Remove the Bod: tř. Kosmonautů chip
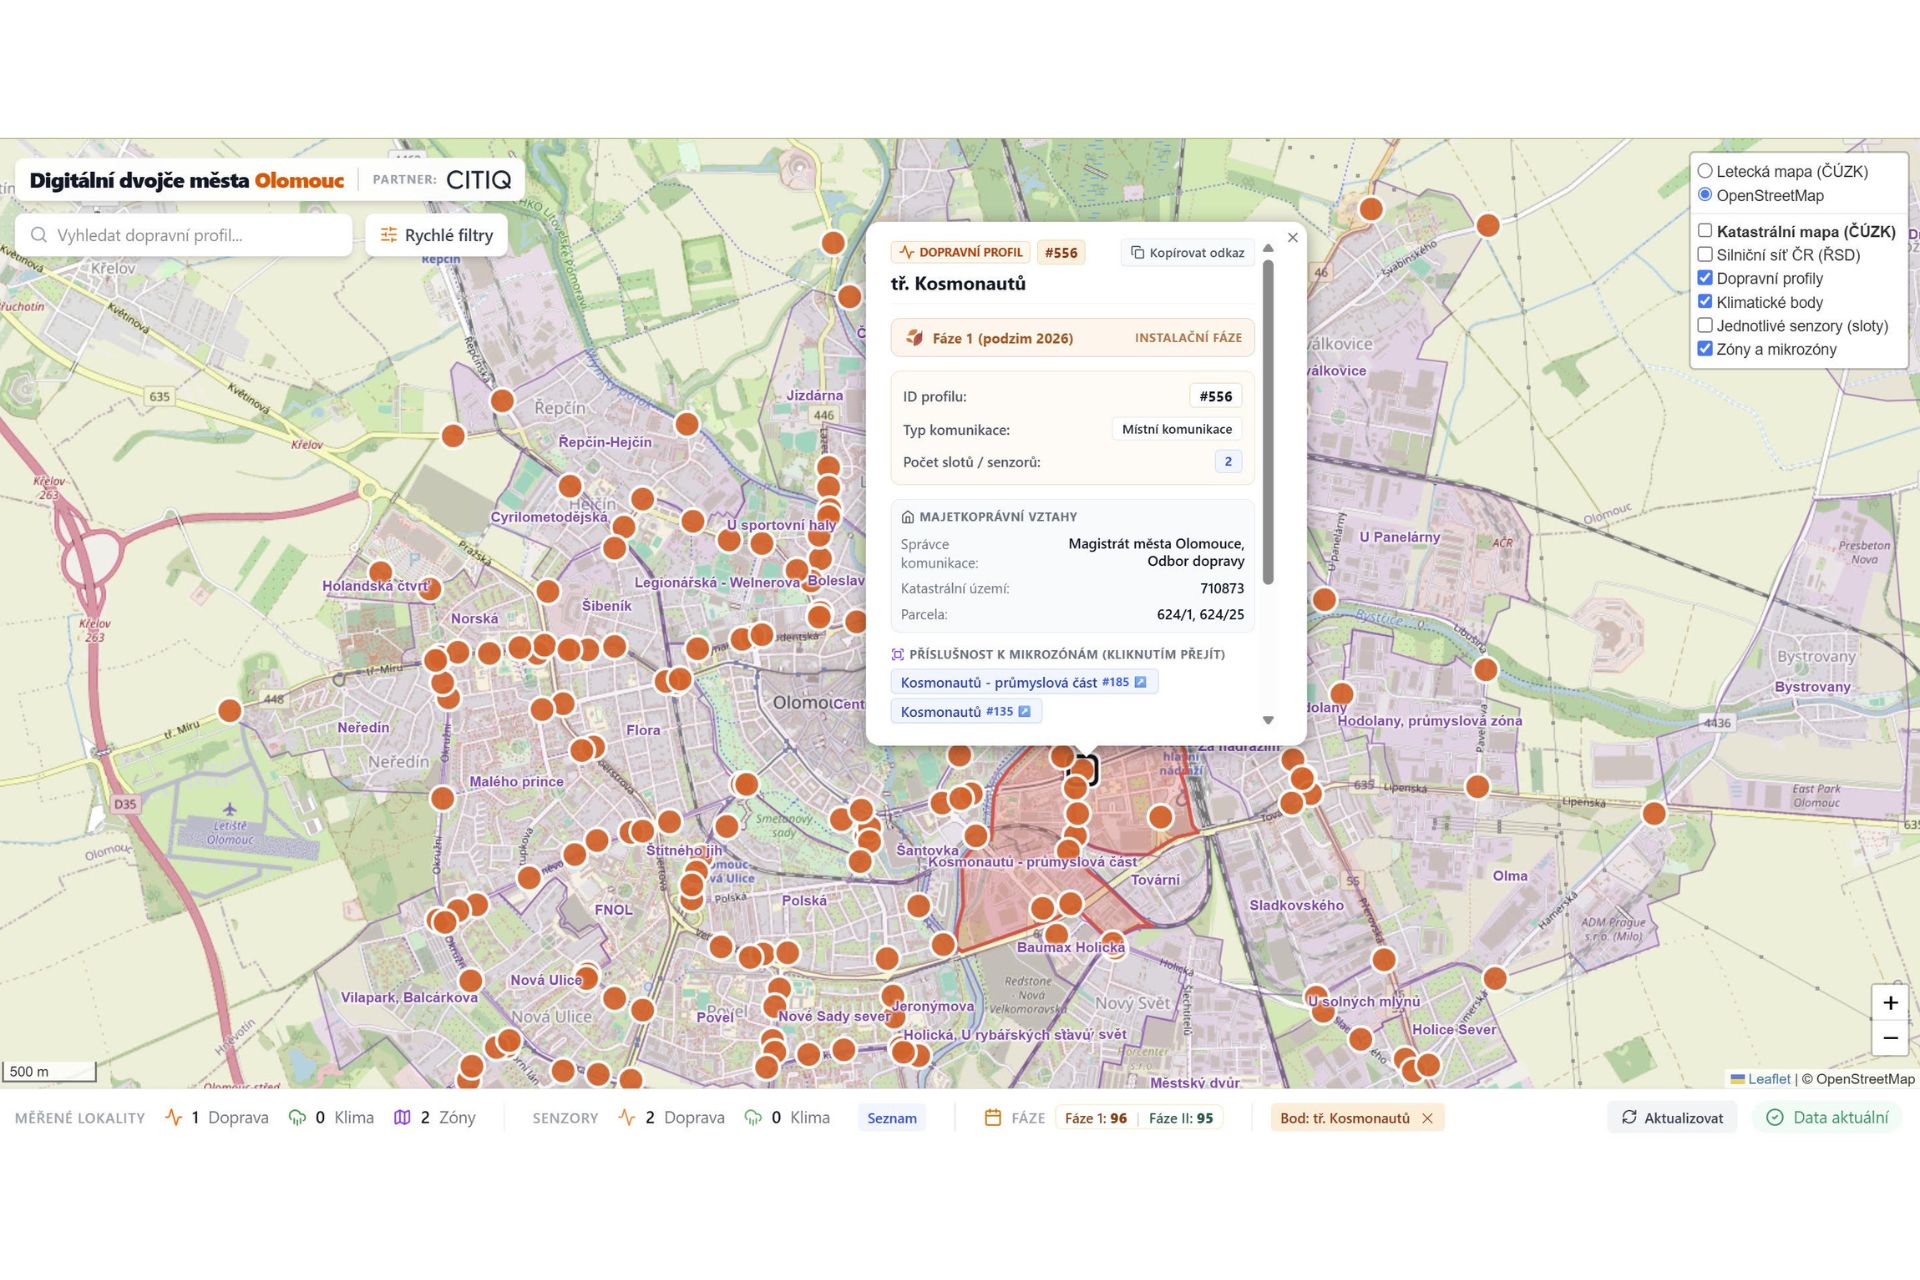1920x1280 pixels. point(1427,1118)
